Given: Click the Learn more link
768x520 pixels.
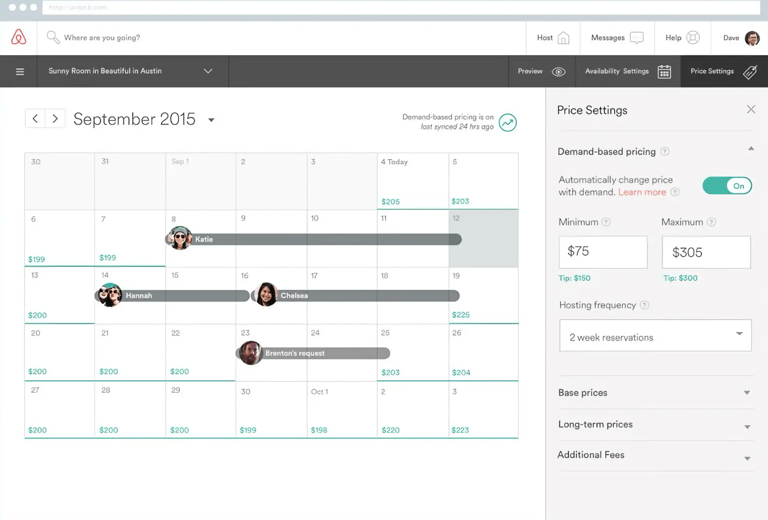Looking at the screenshot, I should point(642,192).
